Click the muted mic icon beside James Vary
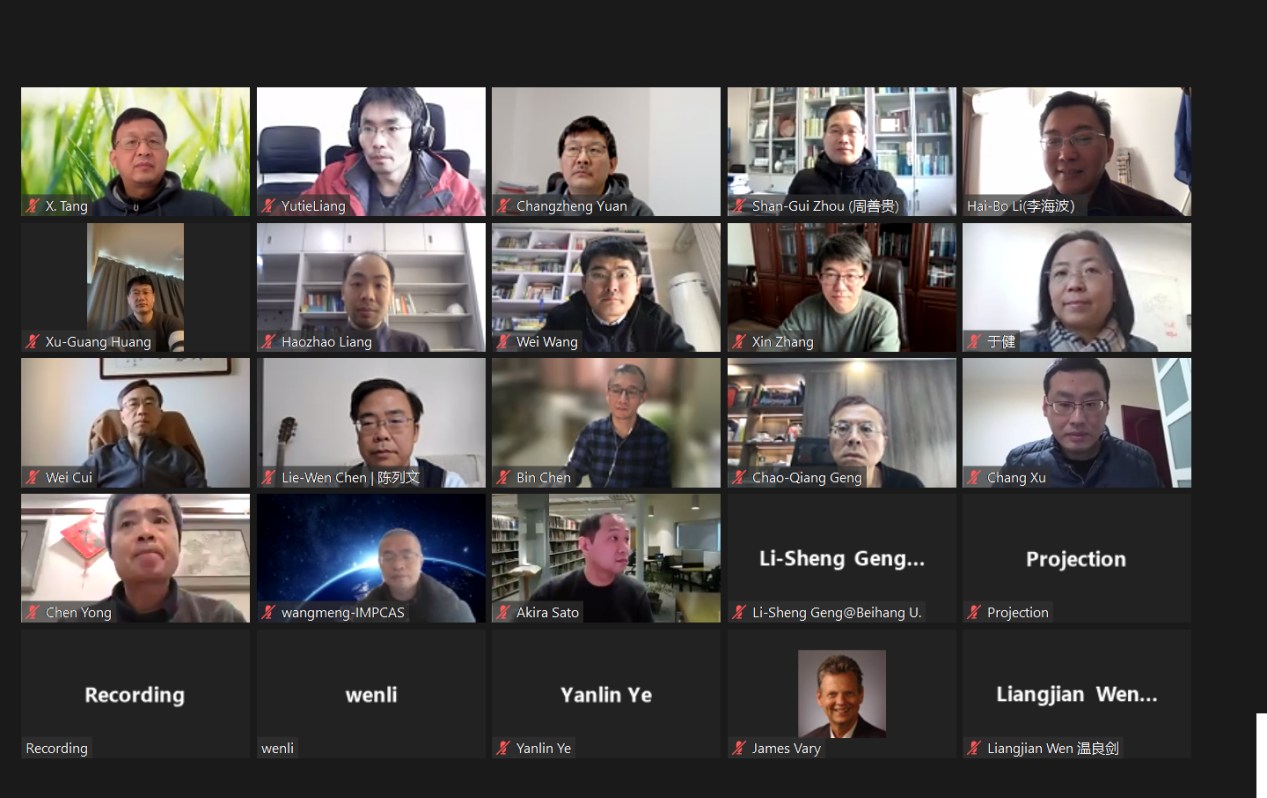This screenshot has height=798, width=1267. [x=740, y=748]
